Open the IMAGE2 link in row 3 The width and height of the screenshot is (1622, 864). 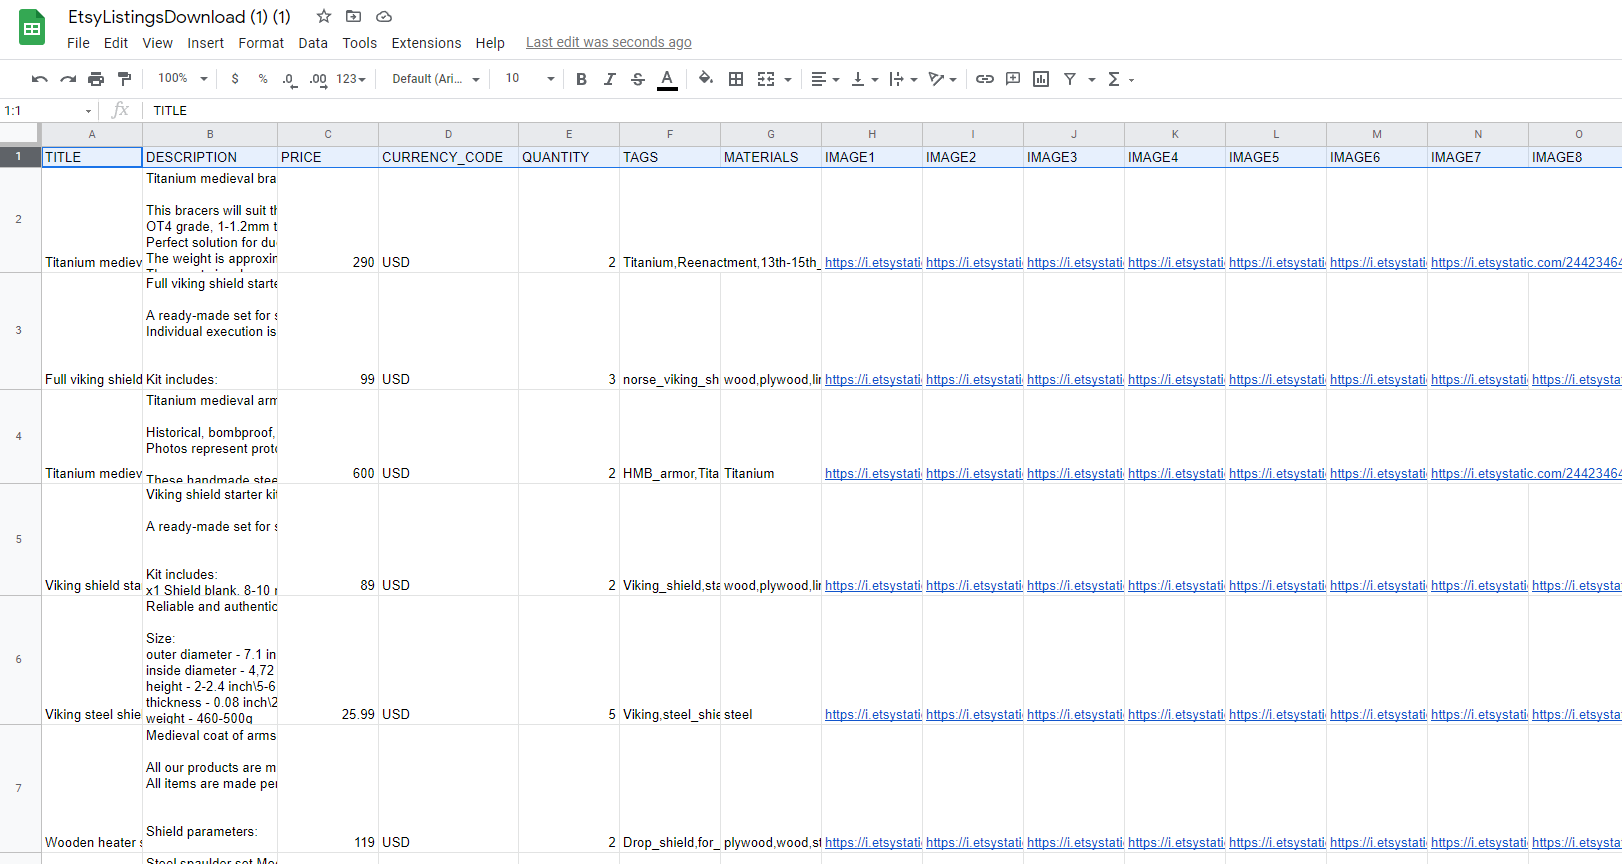973,379
